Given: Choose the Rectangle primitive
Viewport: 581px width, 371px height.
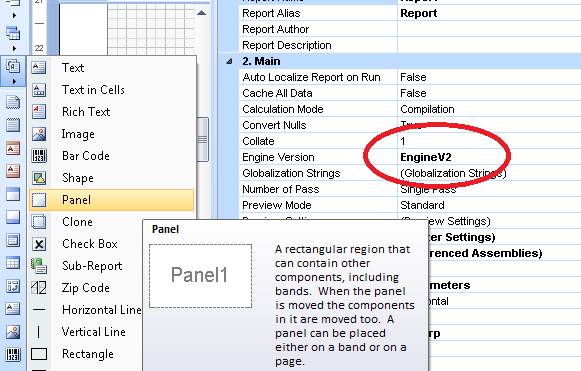Looking at the screenshot, I should (x=86, y=354).
